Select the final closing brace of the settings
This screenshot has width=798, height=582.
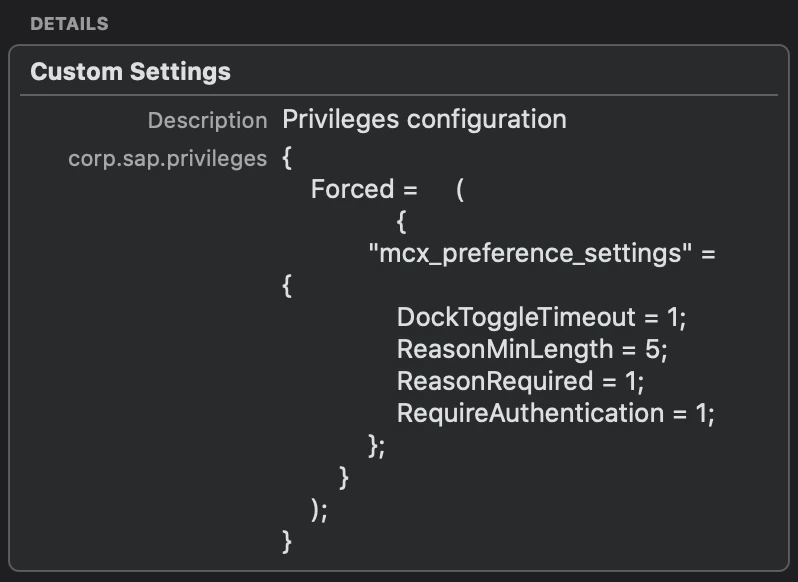pyautogui.click(x=287, y=541)
